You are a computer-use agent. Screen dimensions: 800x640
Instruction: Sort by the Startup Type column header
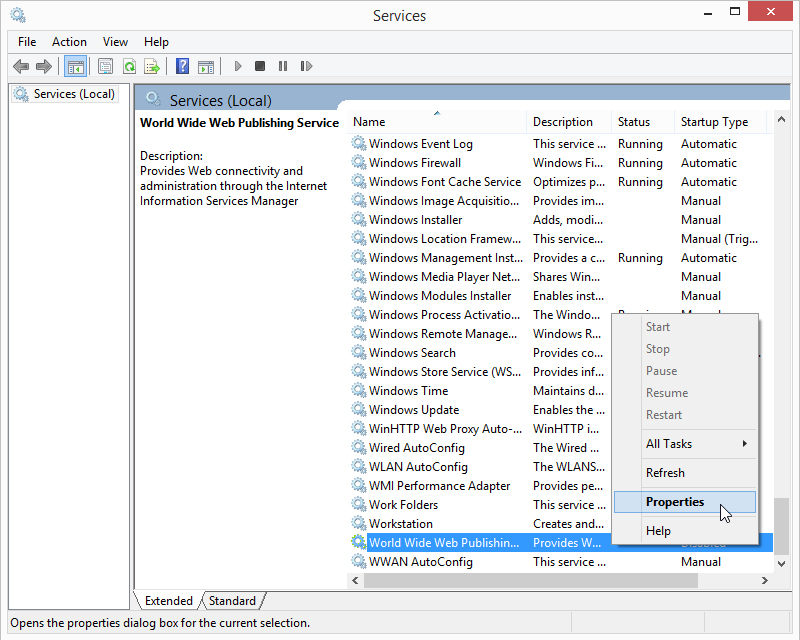pos(720,122)
